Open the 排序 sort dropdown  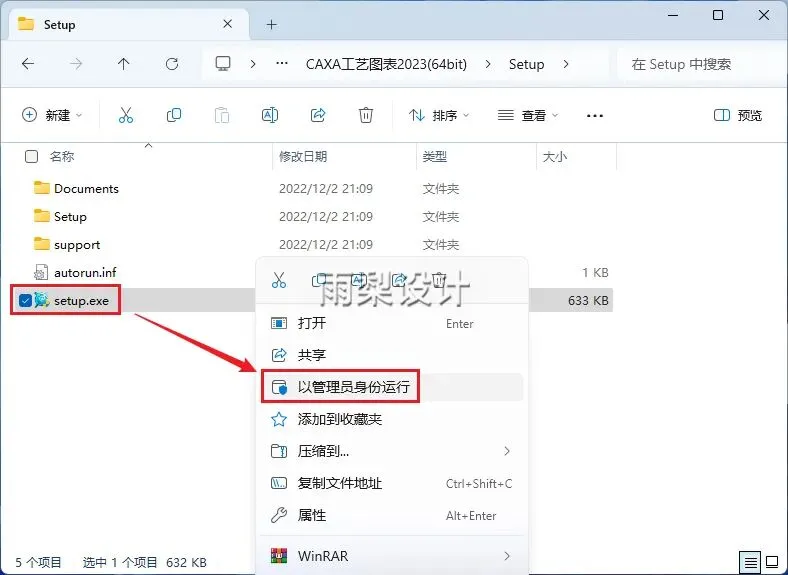pyautogui.click(x=439, y=116)
